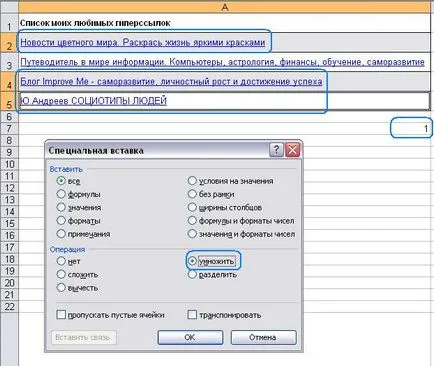This screenshot has height=366, width=434.
Task: Select row 4 header
Action: point(9,81)
